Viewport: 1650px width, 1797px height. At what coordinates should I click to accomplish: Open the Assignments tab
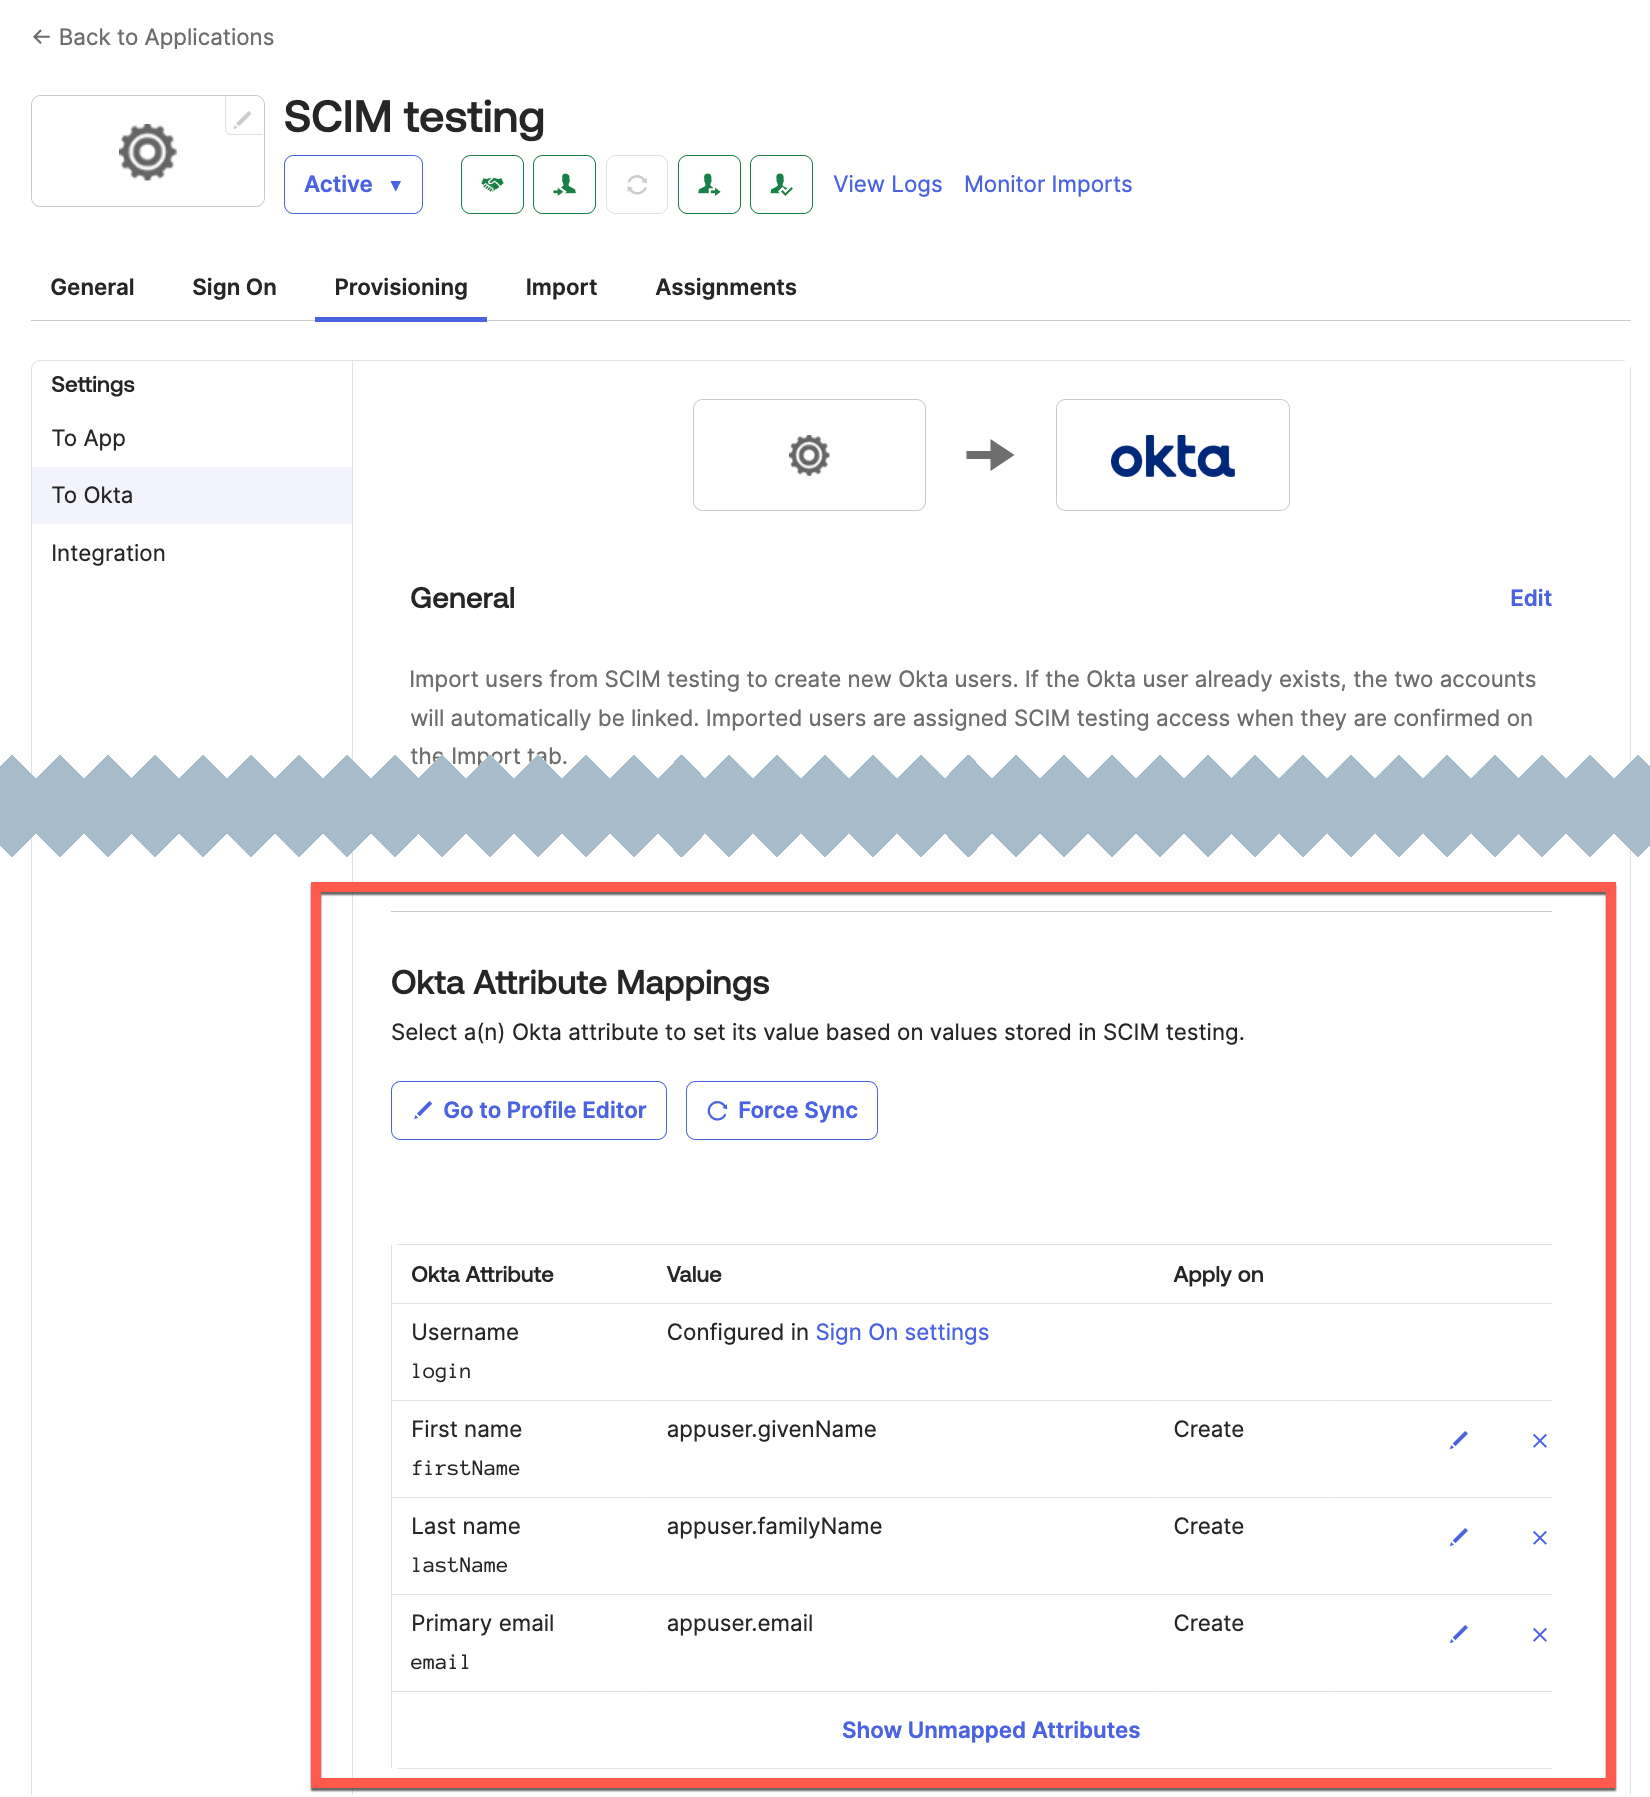726,288
